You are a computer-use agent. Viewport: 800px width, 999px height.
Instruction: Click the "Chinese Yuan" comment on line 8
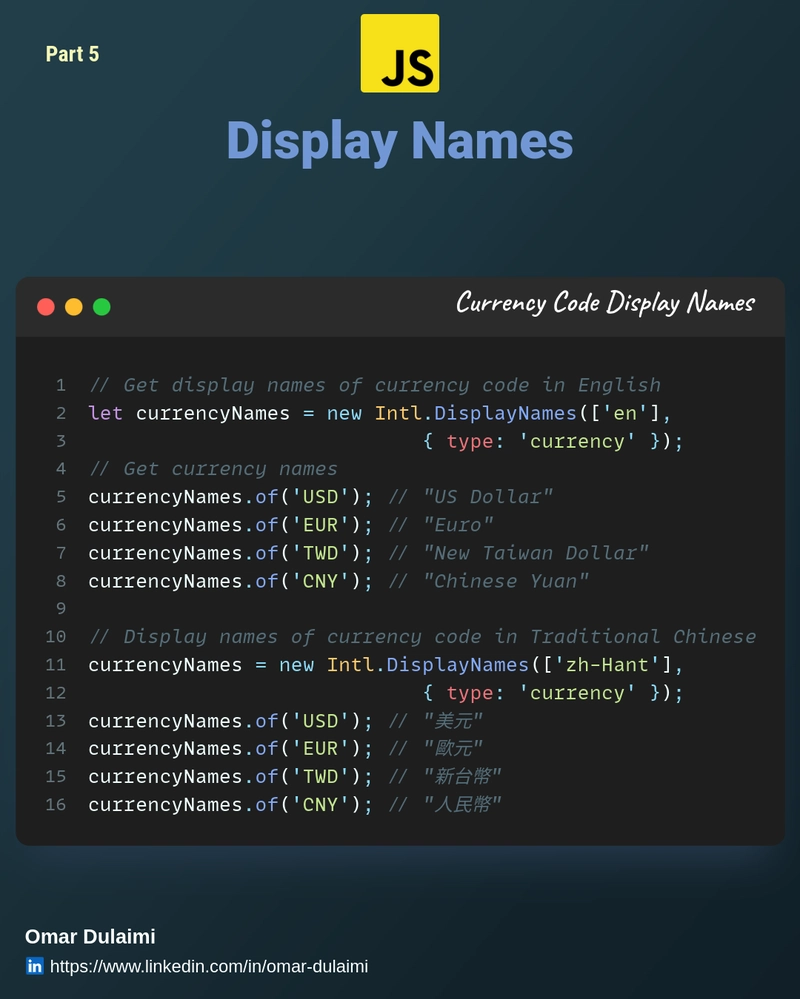coord(505,581)
